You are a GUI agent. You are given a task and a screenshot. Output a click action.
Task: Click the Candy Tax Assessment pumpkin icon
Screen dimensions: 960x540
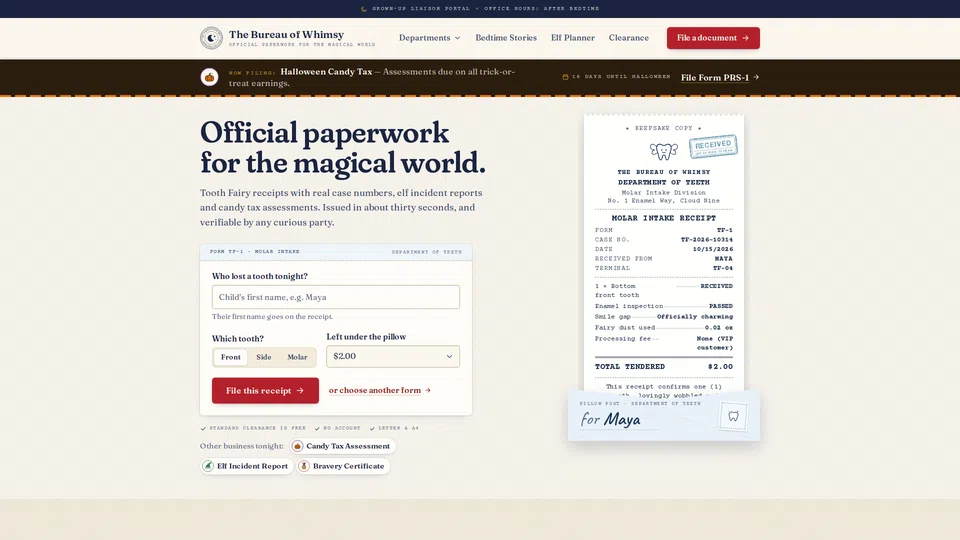[298, 446]
